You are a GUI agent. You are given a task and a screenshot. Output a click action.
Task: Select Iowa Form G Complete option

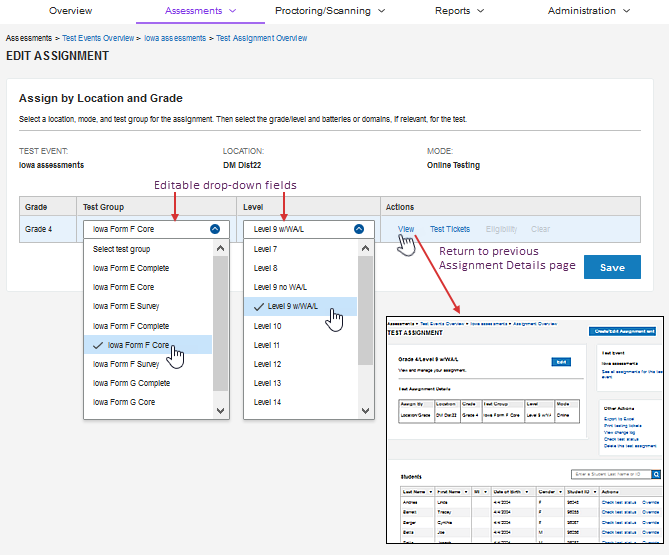point(148,383)
